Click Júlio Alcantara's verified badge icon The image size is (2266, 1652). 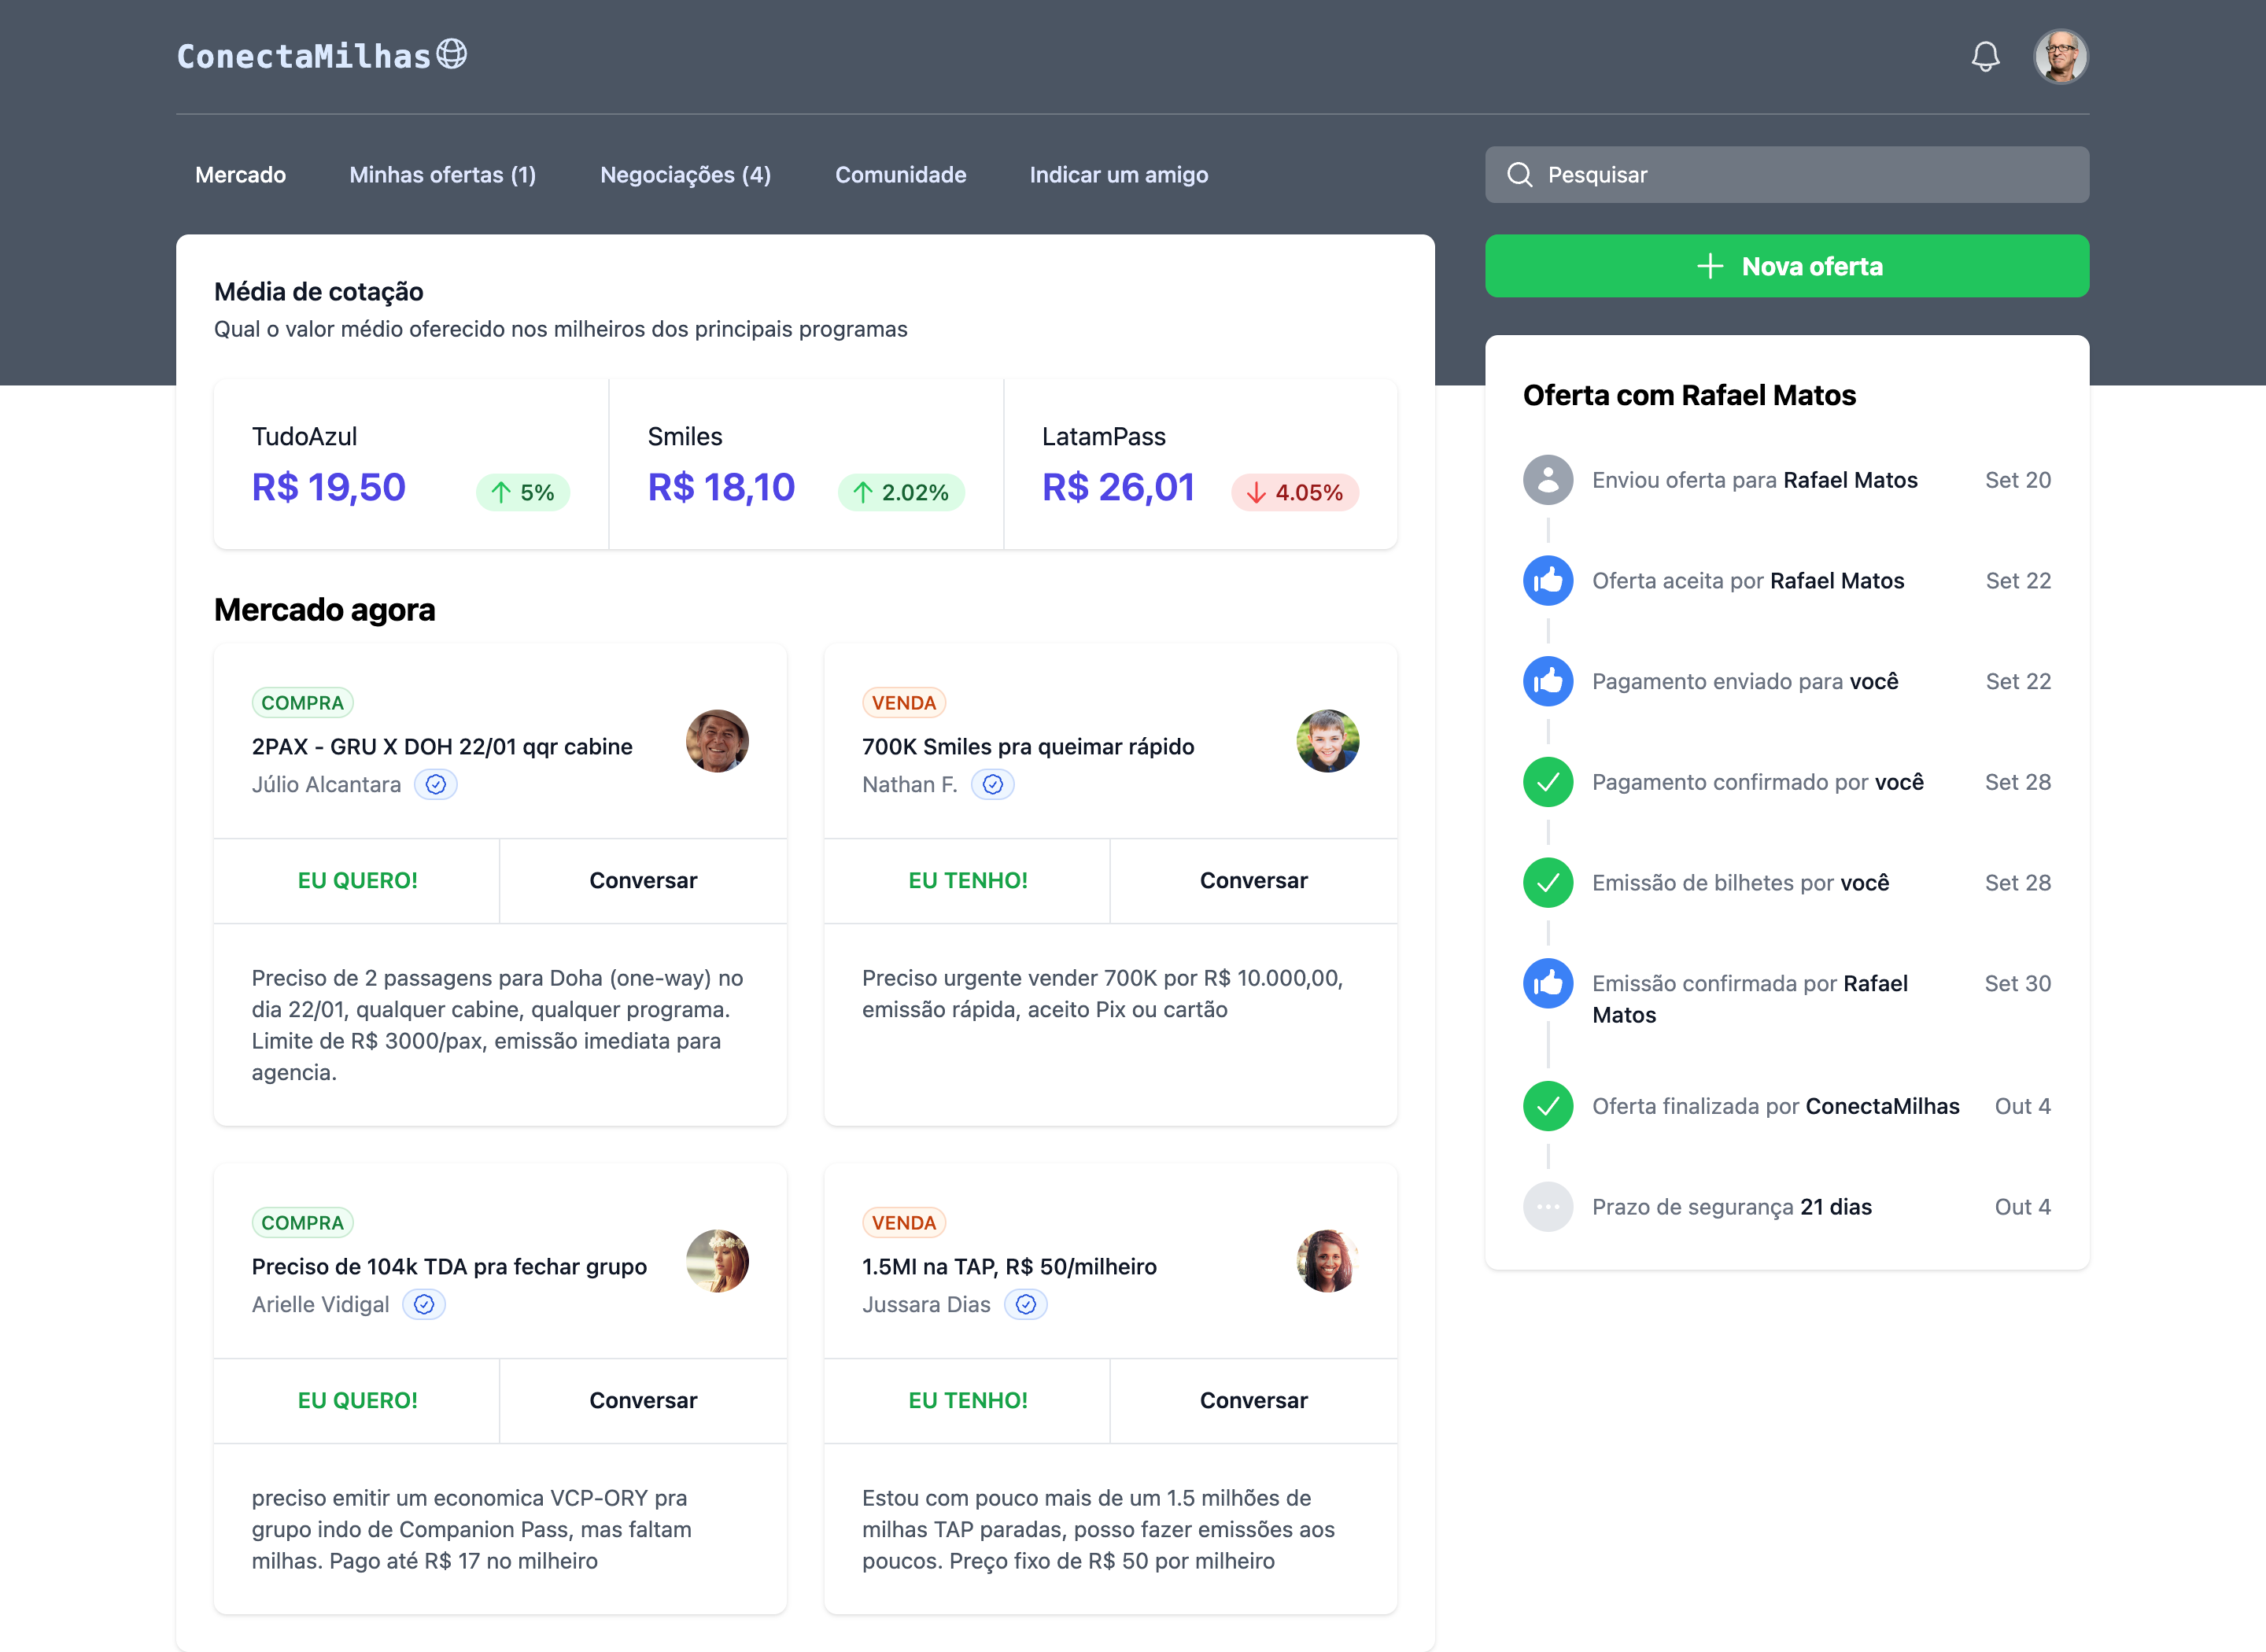click(x=436, y=785)
